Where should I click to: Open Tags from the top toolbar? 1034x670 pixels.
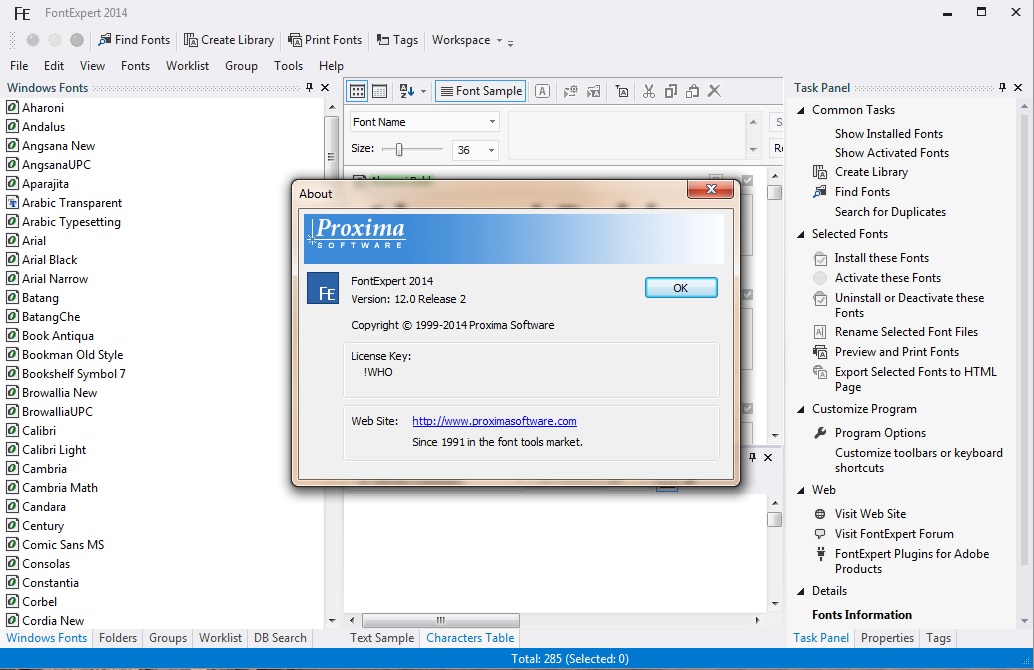click(x=397, y=40)
